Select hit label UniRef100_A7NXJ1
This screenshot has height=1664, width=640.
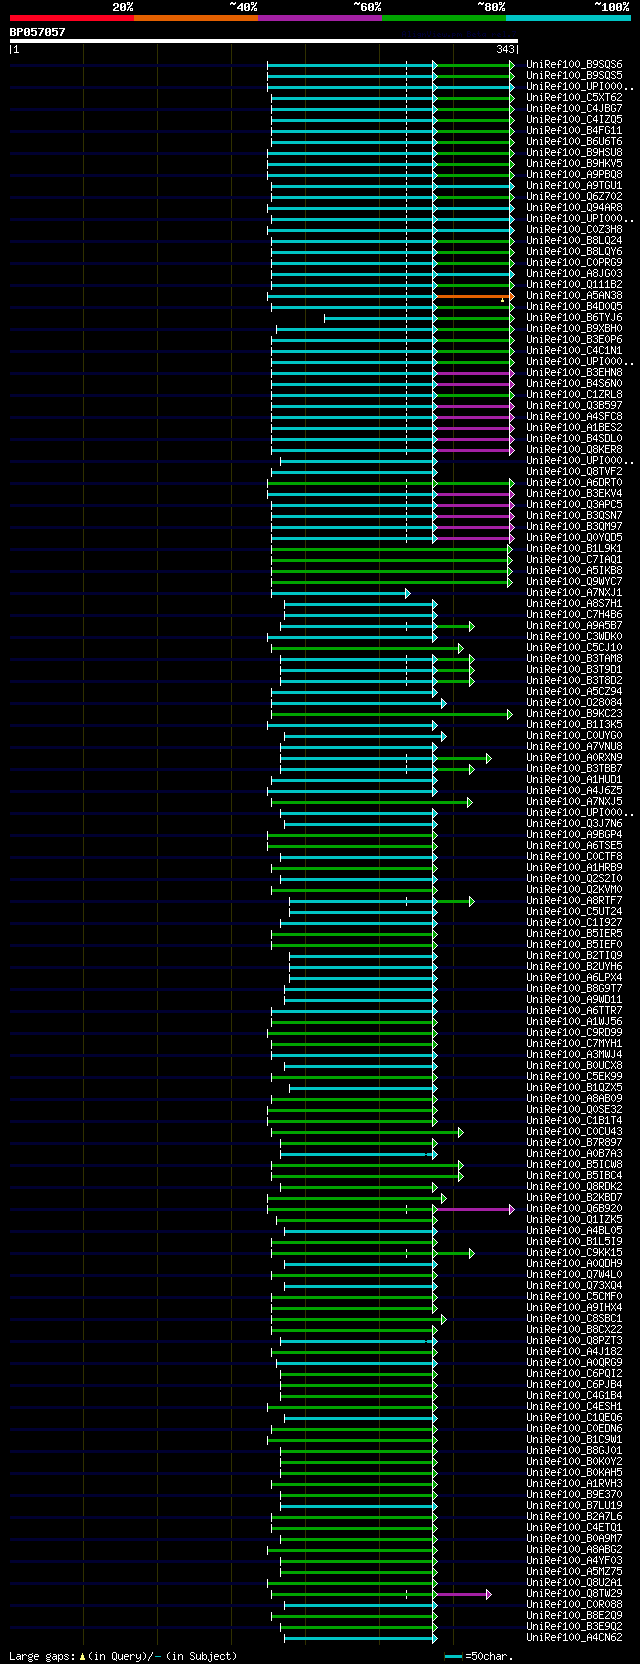click(x=574, y=592)
